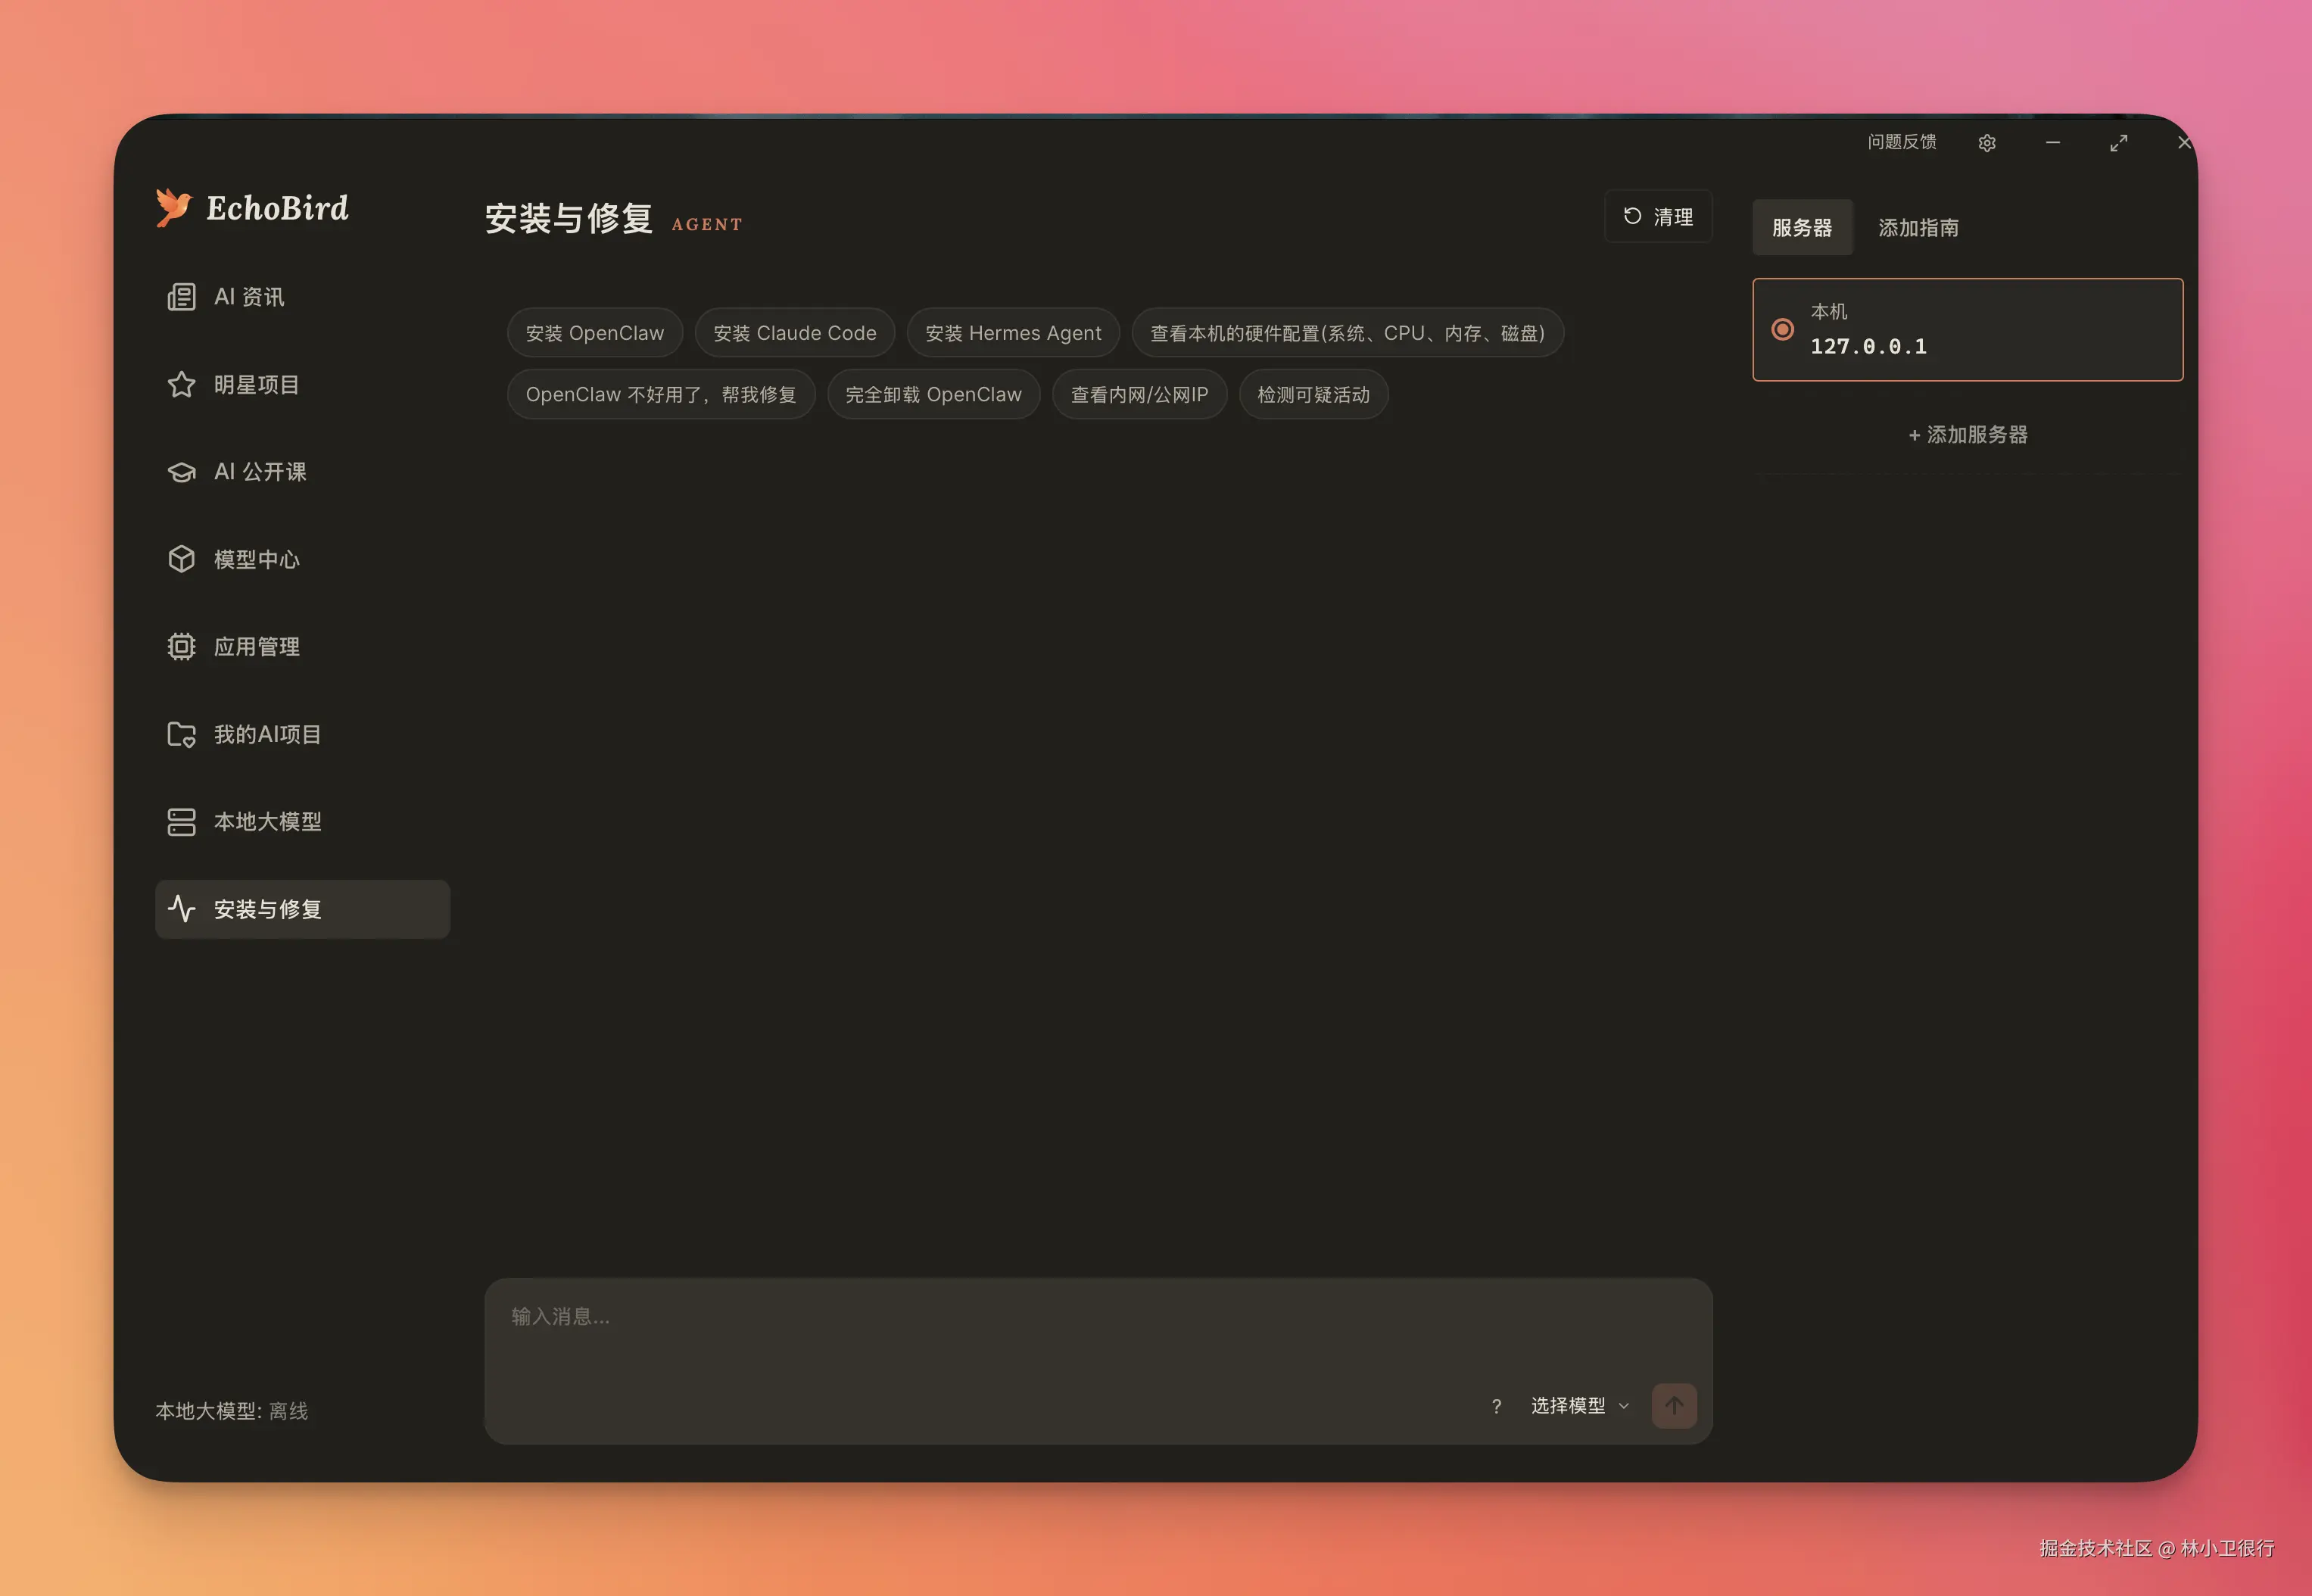Select 安装与修复 in the sidebar
Viewport: 2312px width, 1596px height.
(x=302, y=909)
